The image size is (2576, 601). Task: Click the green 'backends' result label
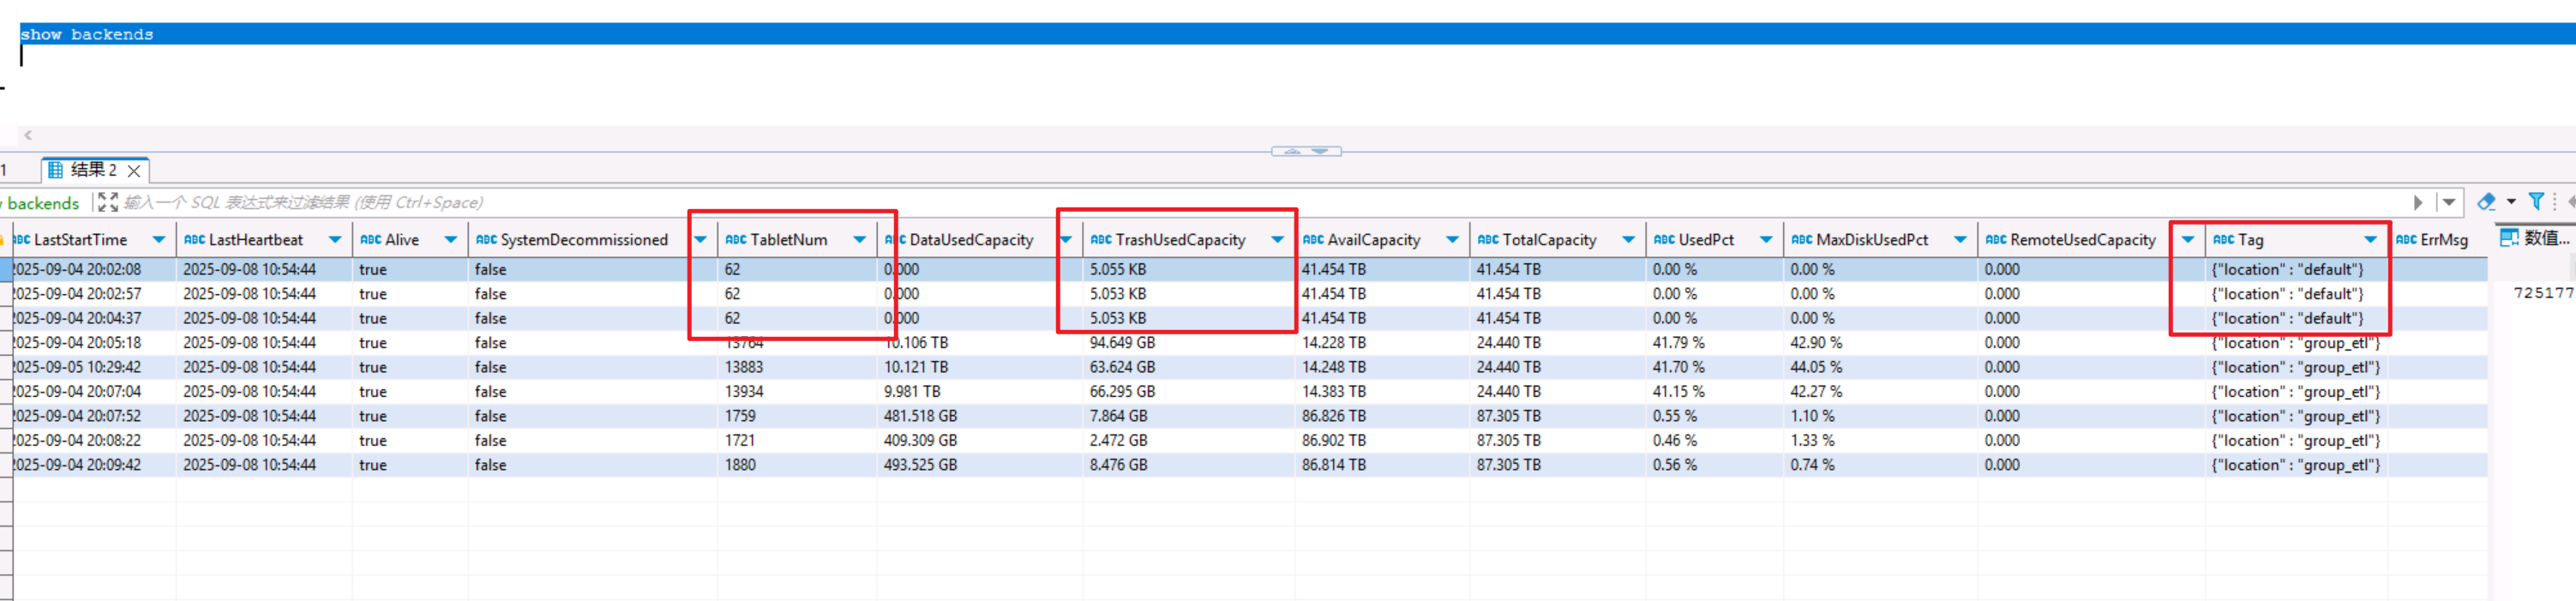pyautogui.click(x=43, y=204)
